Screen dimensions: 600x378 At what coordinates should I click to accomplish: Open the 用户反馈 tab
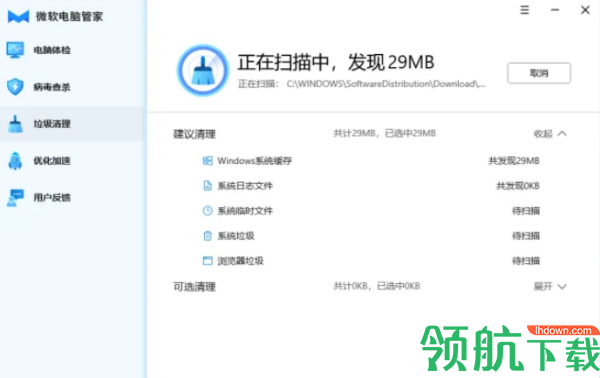(52, 197)
